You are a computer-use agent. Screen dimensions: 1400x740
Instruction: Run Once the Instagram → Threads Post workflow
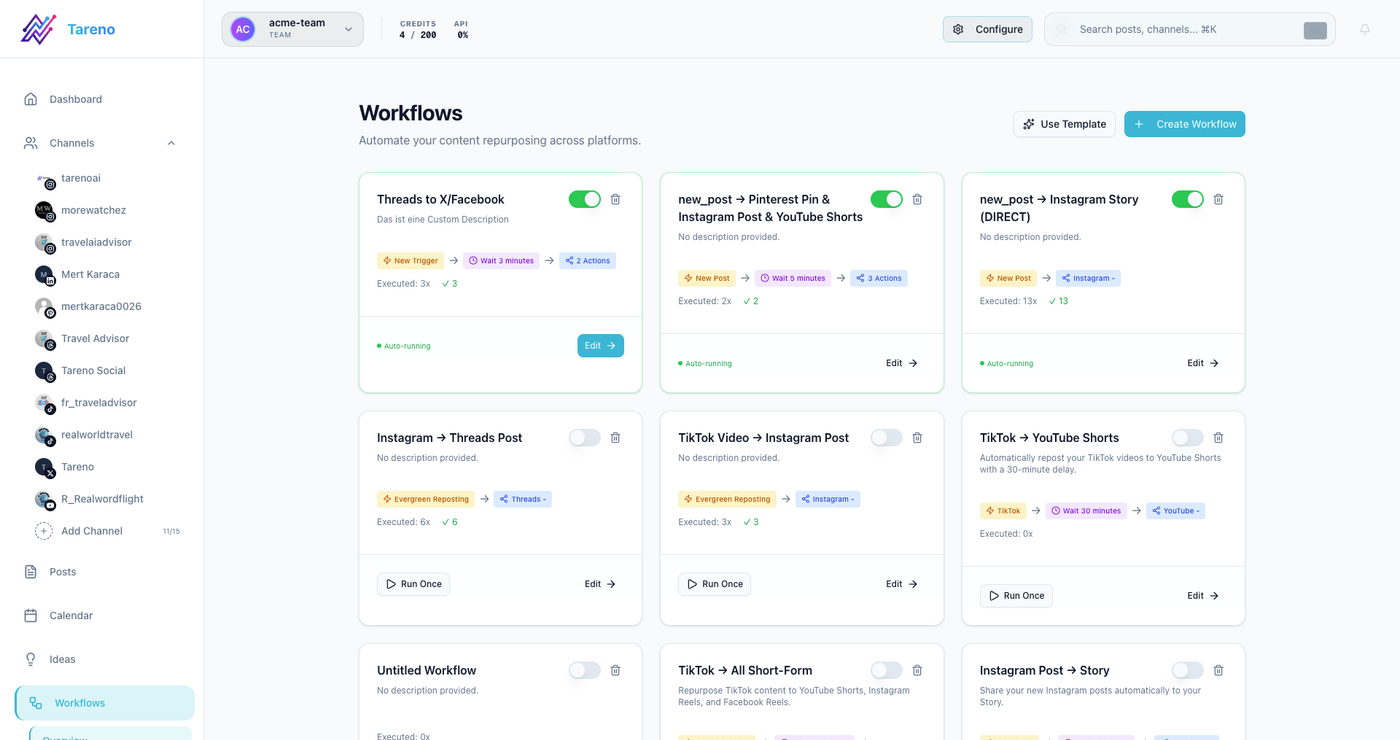click(413, 584)
